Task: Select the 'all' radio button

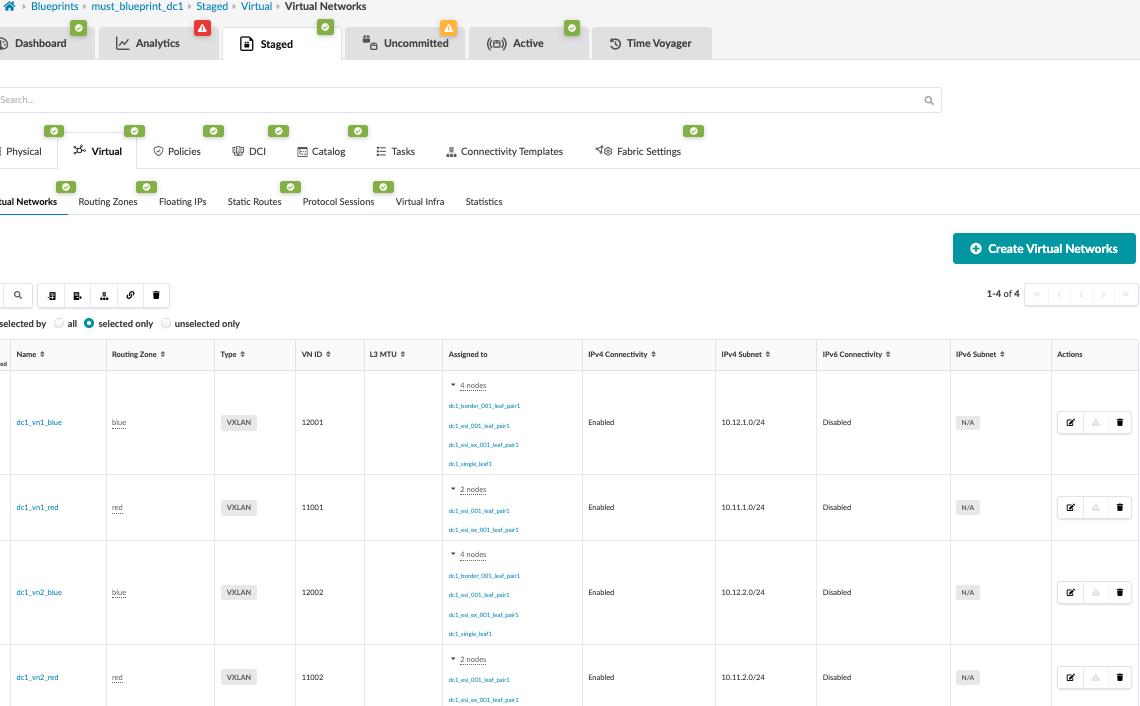Action: pyautogui.click(x=58, y=323)
